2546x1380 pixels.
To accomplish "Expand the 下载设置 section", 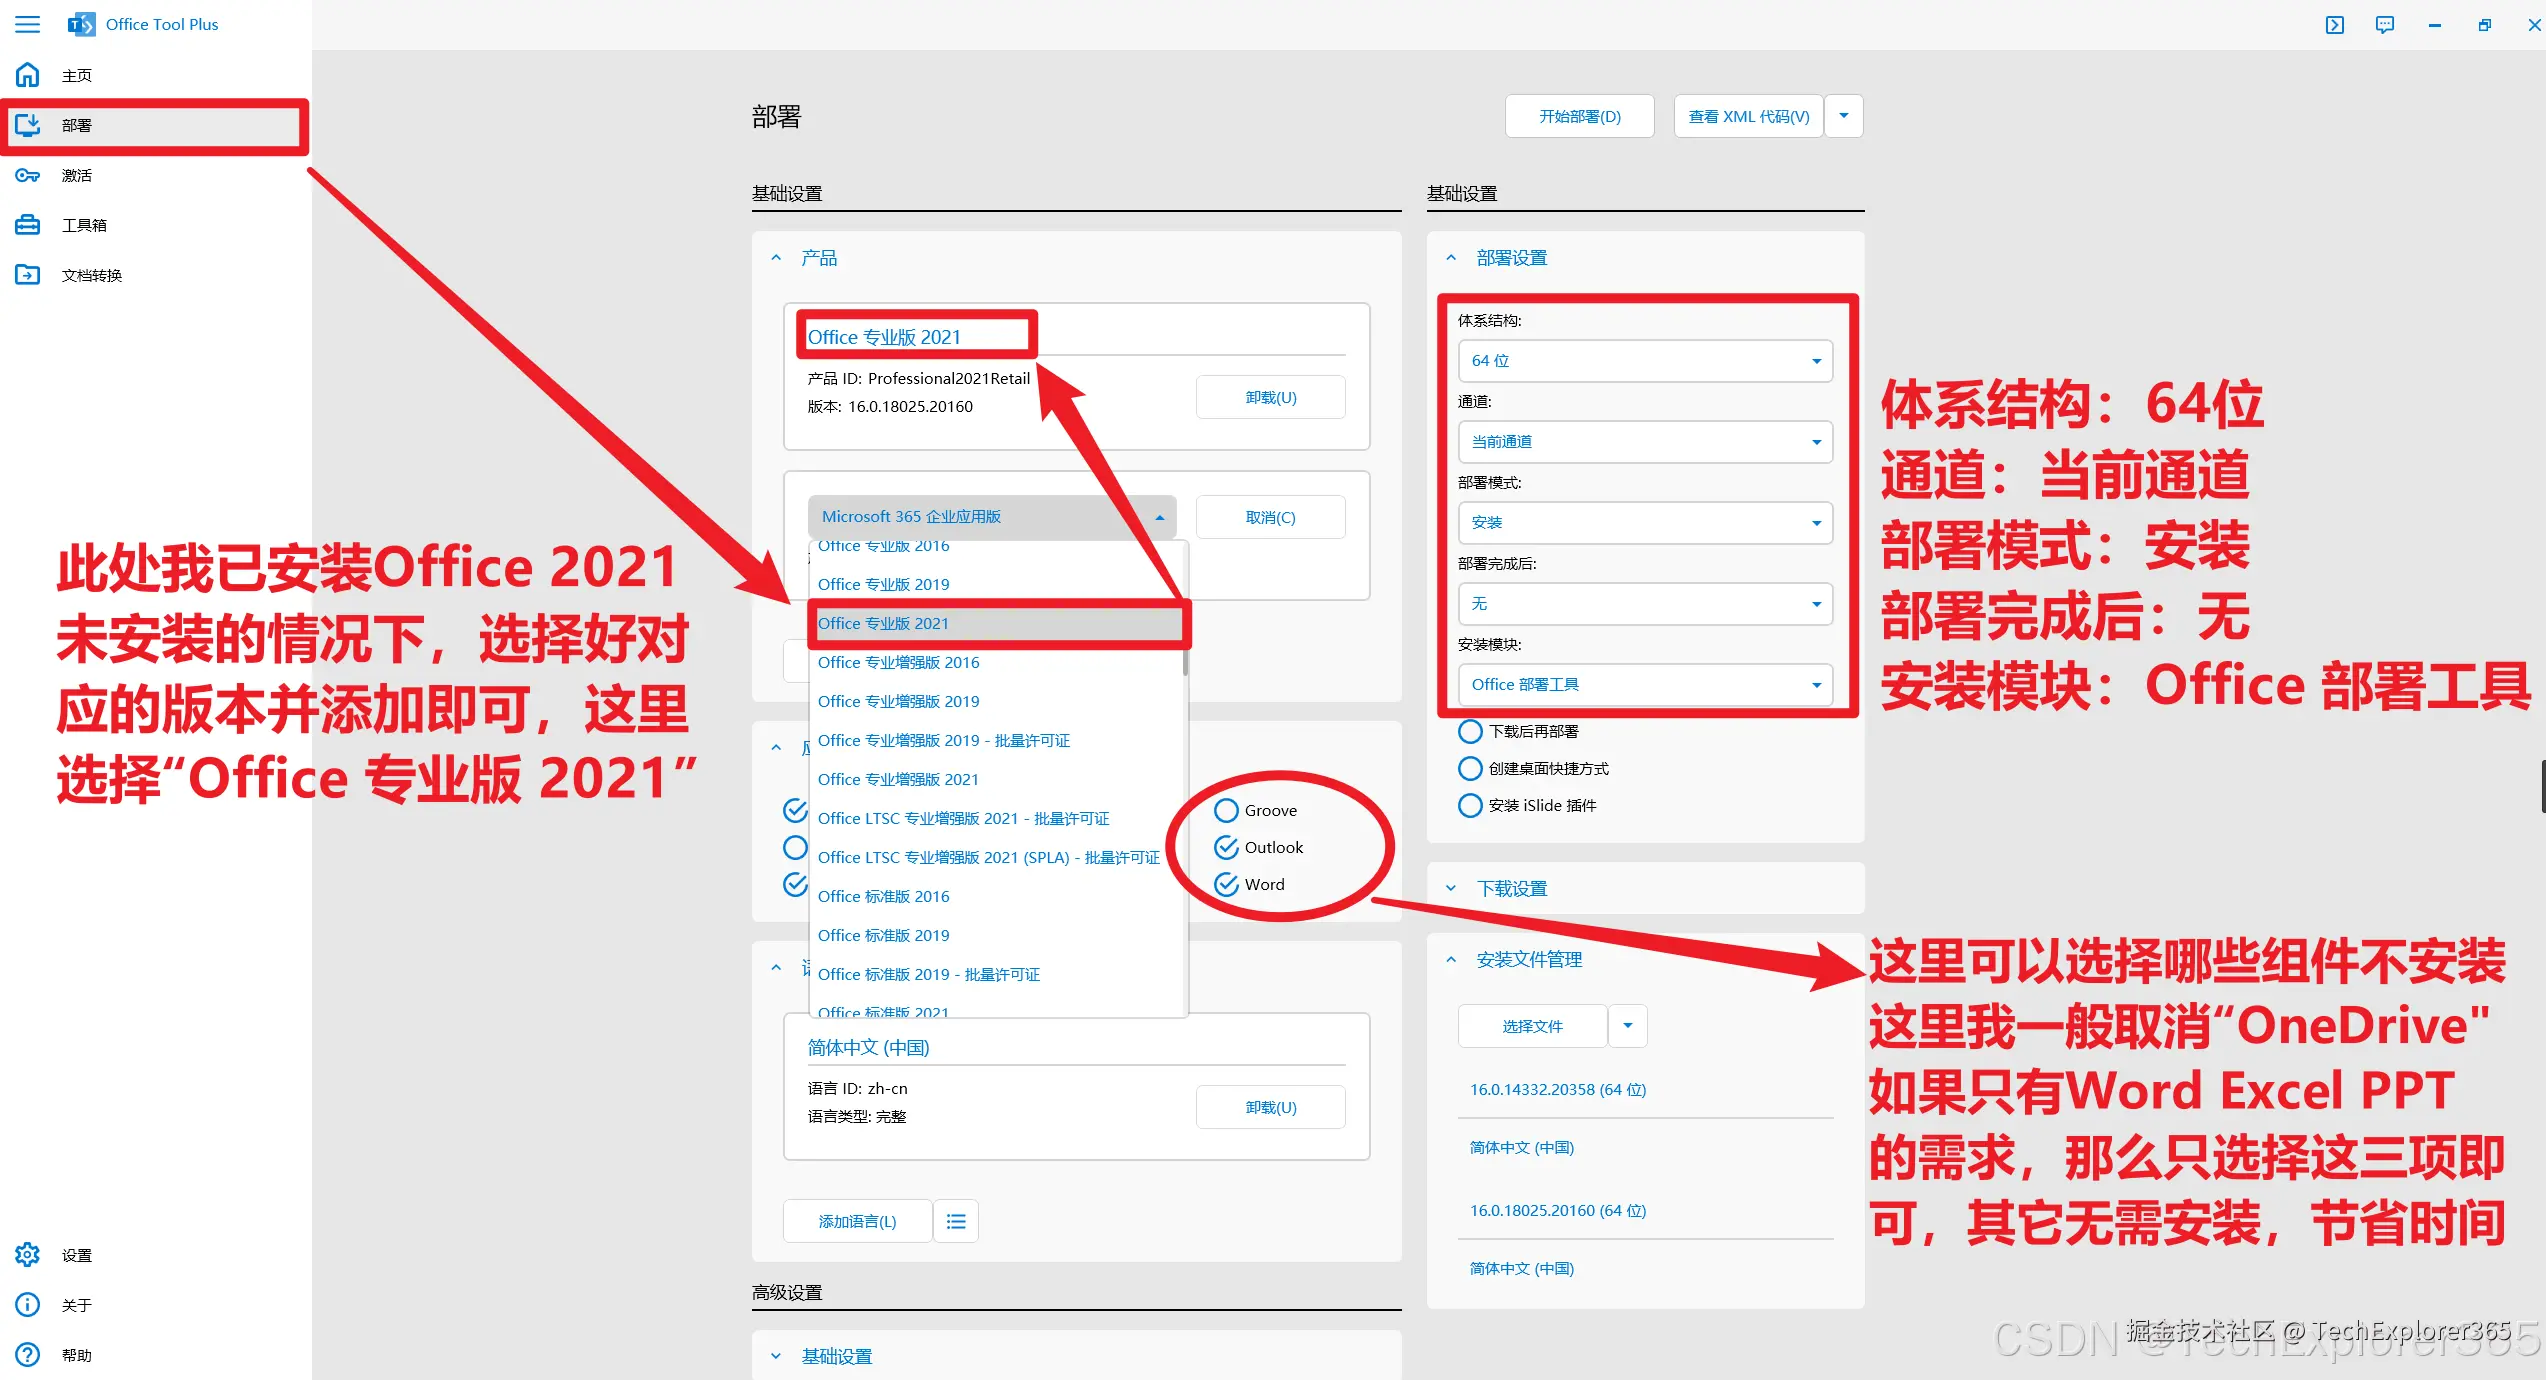I will [x=1511, y=888].
